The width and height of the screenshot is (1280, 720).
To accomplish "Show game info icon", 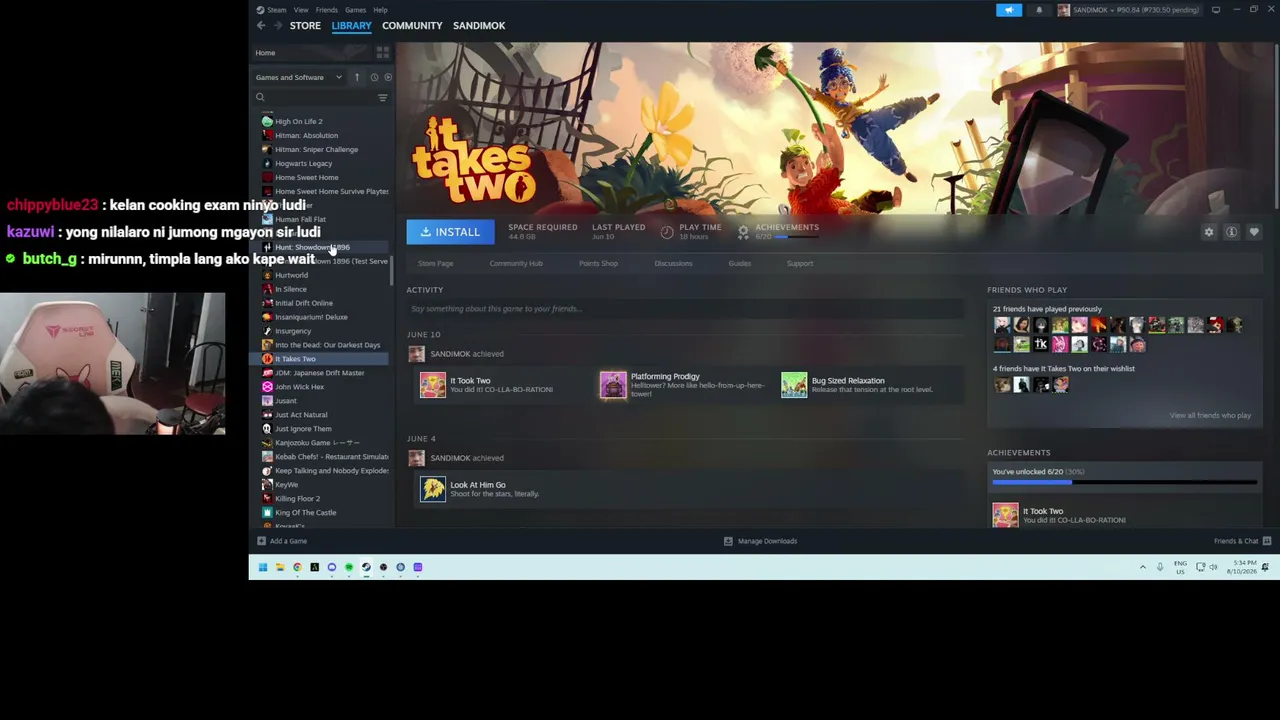I will pyautogui.click(x=1231, y=232).
